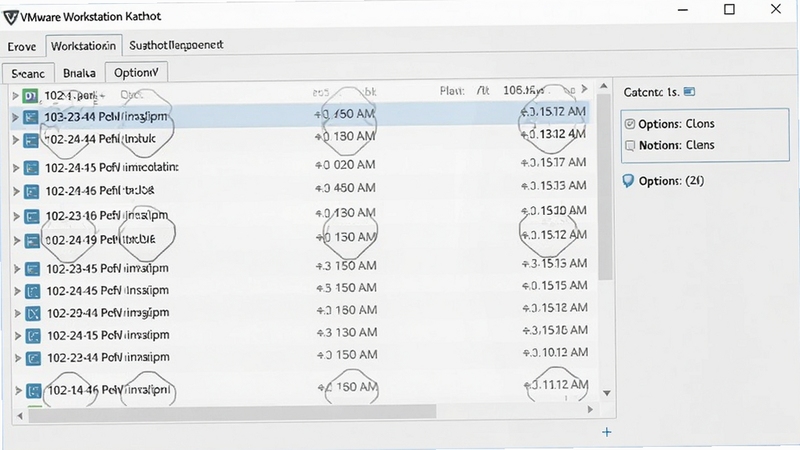Click the 0 450 AM time cell
Image resolution: width=800 pixels, height=450 pixels.
(x=345, y=188)
